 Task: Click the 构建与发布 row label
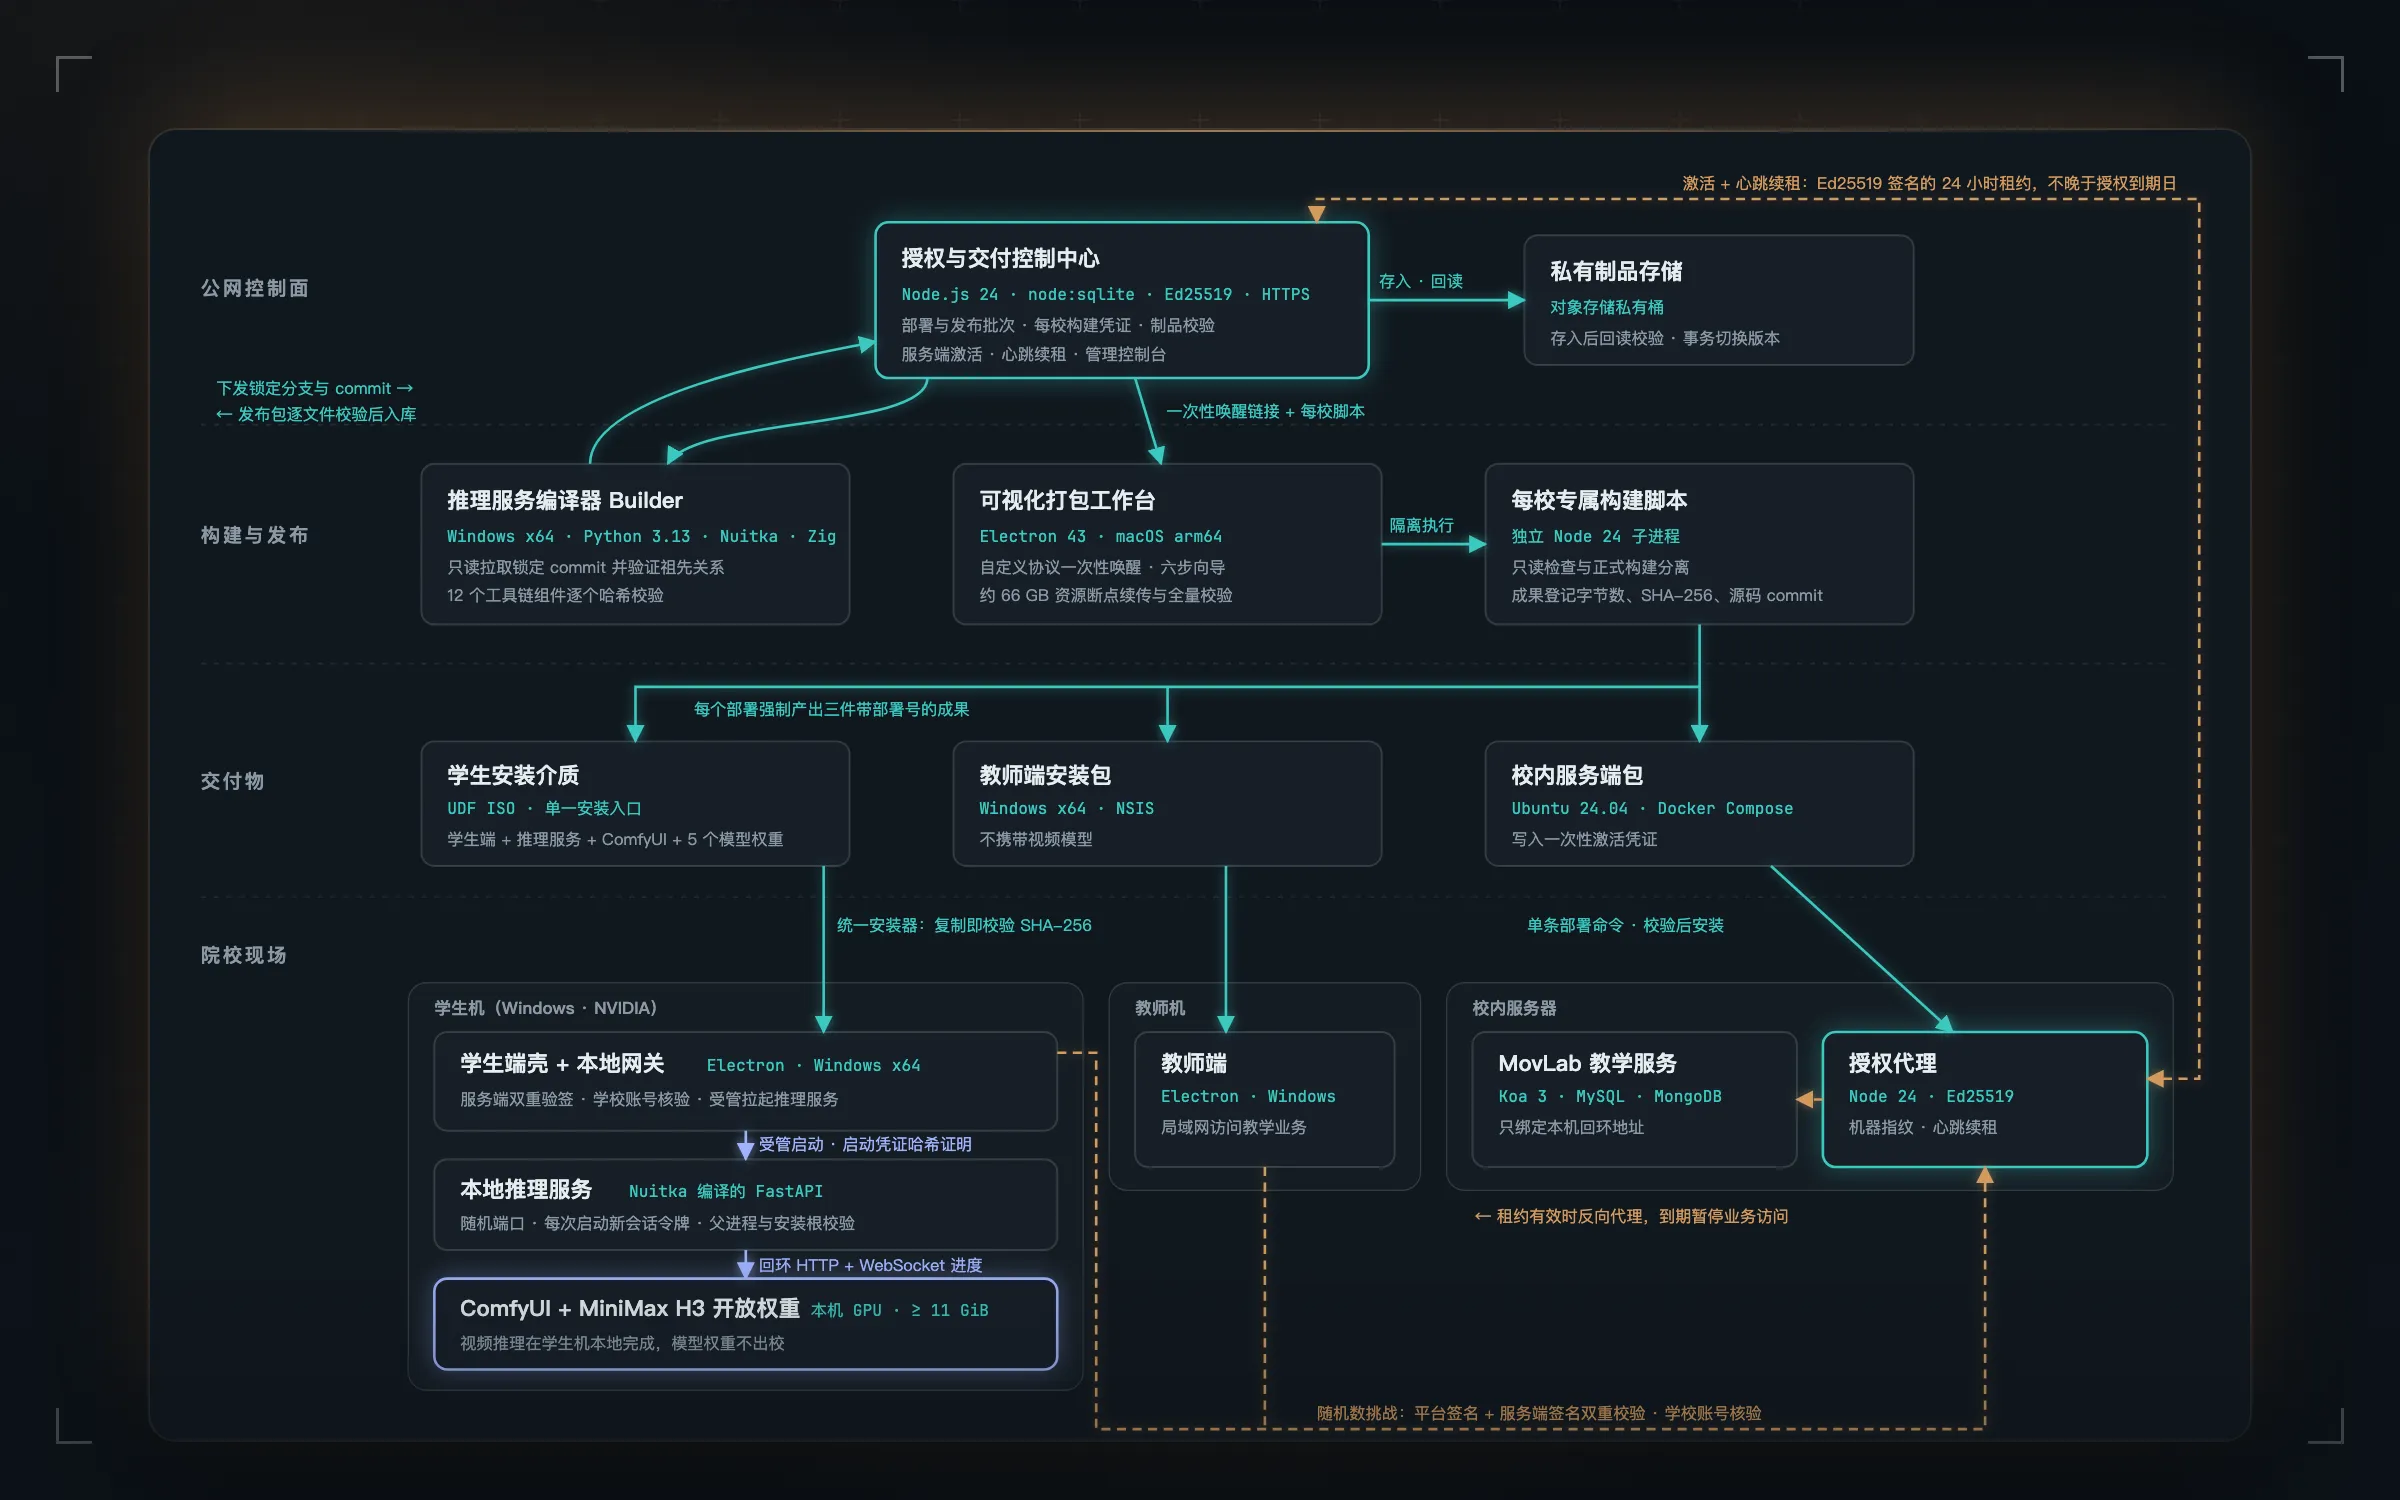(254, 535)
